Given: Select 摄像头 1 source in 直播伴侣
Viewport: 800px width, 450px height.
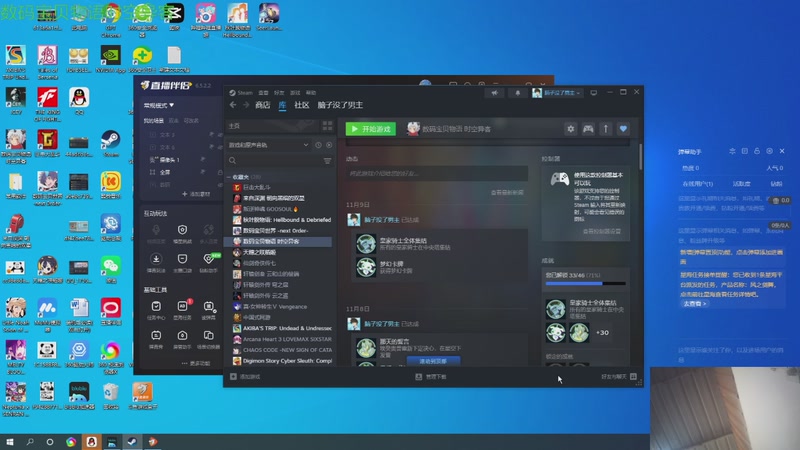Looking at the screenshot, I should pyautogui.click(x=170, y=160).
